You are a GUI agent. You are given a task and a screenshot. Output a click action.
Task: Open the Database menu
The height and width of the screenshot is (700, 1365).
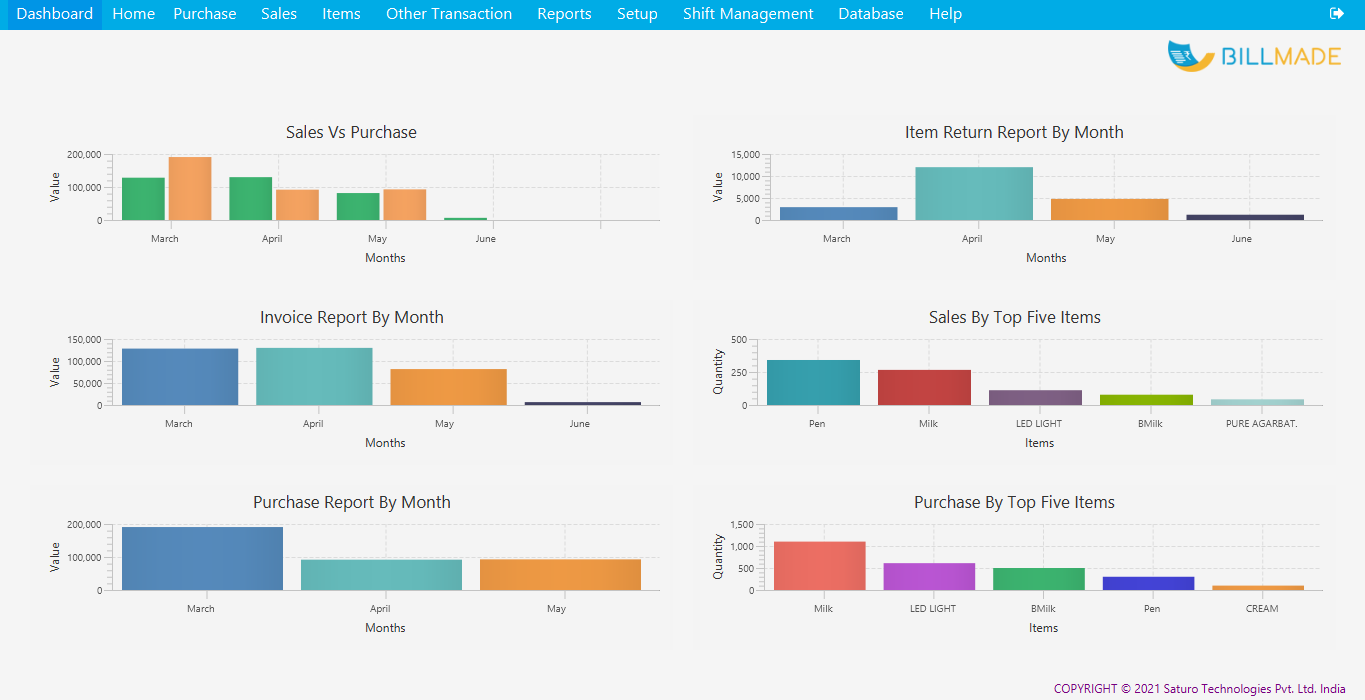pos(870,14)
